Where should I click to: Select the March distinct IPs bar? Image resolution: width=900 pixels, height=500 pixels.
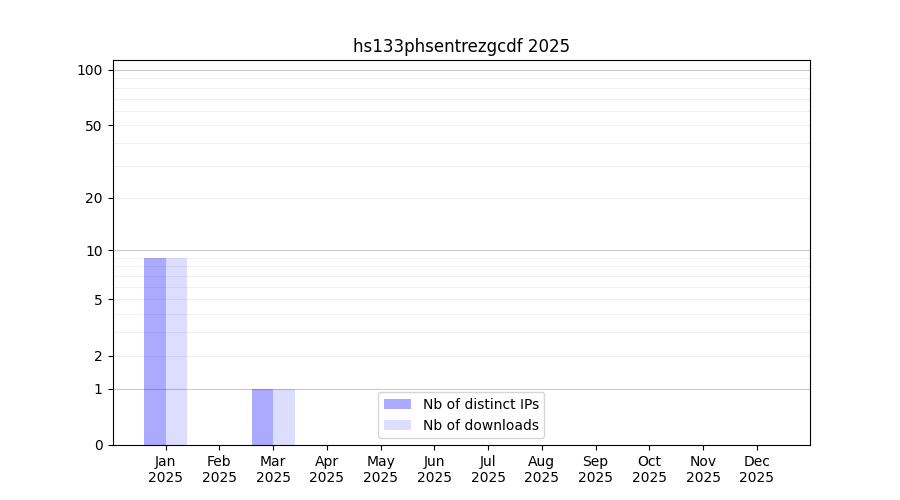pos(262,417)
